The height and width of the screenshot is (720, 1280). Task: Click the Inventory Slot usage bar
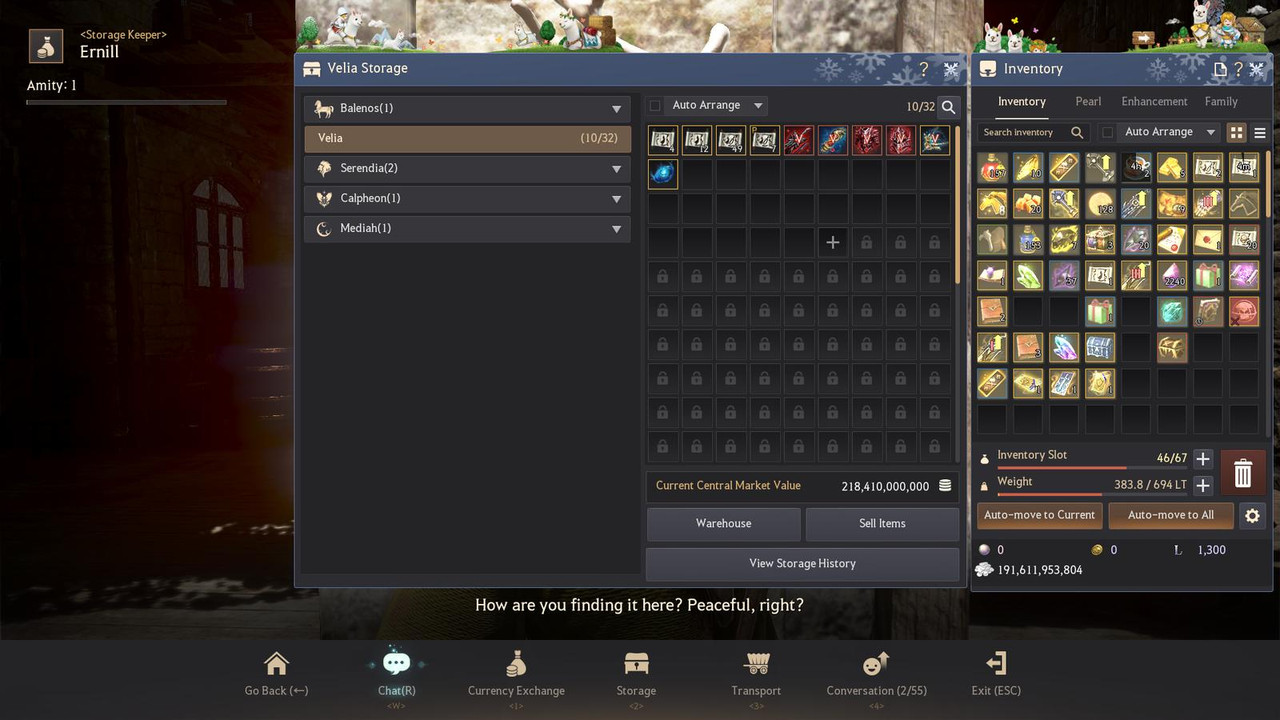click(x=1092, y=468)
